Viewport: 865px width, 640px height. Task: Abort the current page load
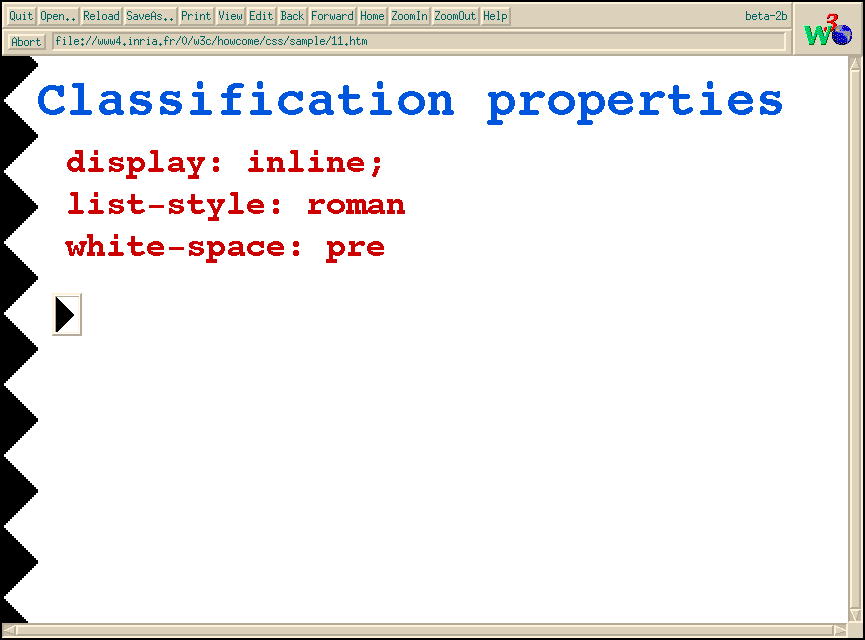pyautogui.click(x=26, y=42)
